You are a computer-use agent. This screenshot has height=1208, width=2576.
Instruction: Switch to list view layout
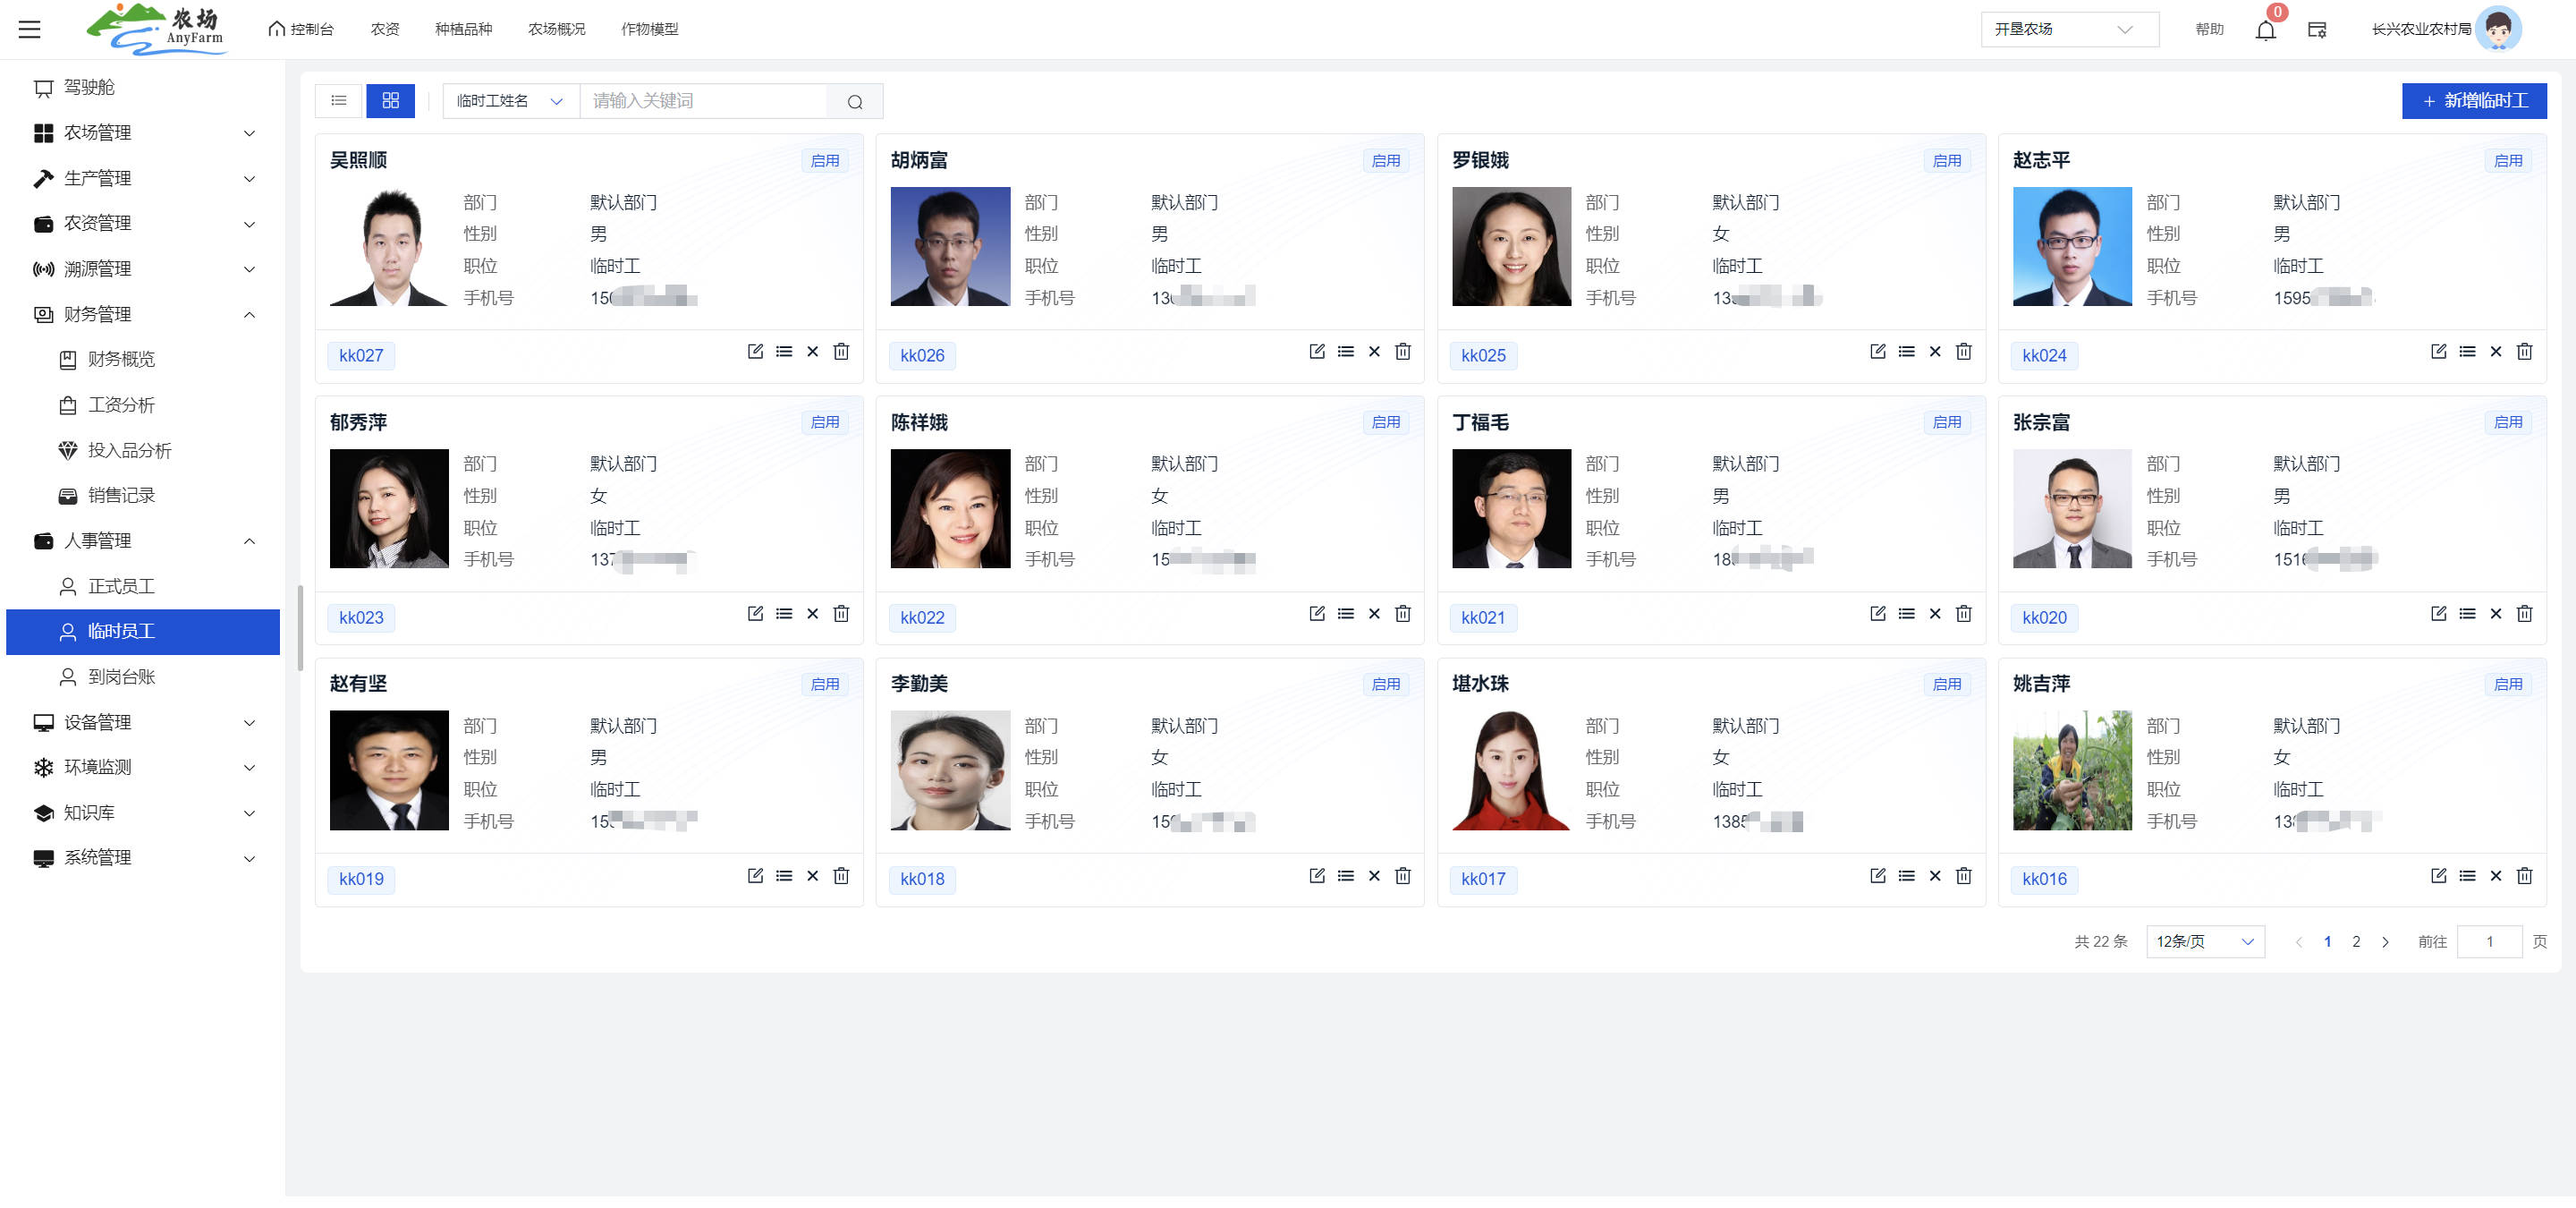pos(339,101)
